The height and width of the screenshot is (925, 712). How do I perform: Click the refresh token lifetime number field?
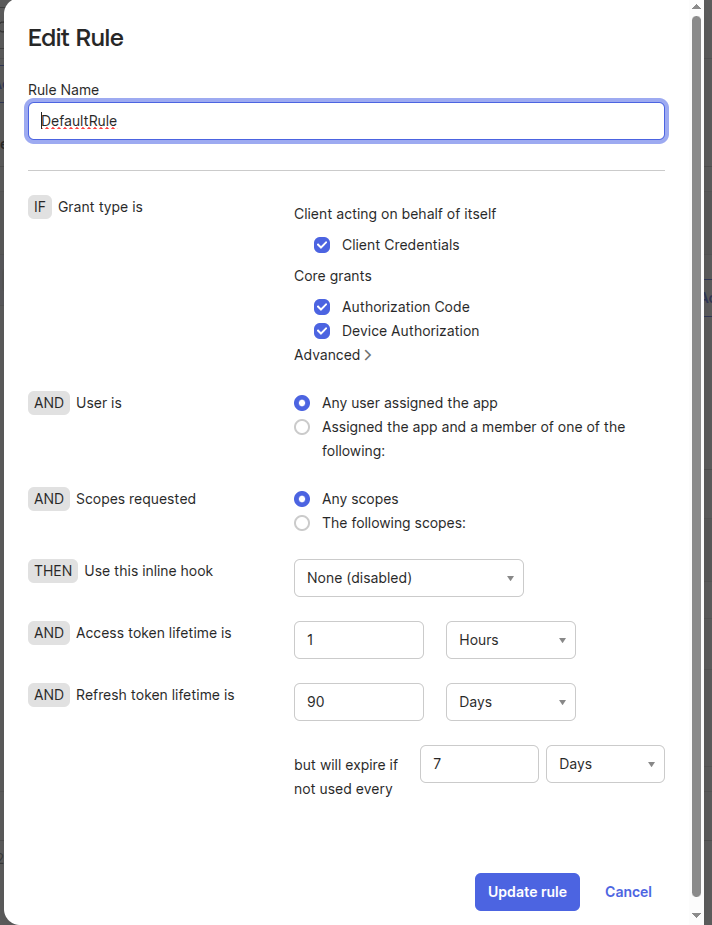pos(358,702)
